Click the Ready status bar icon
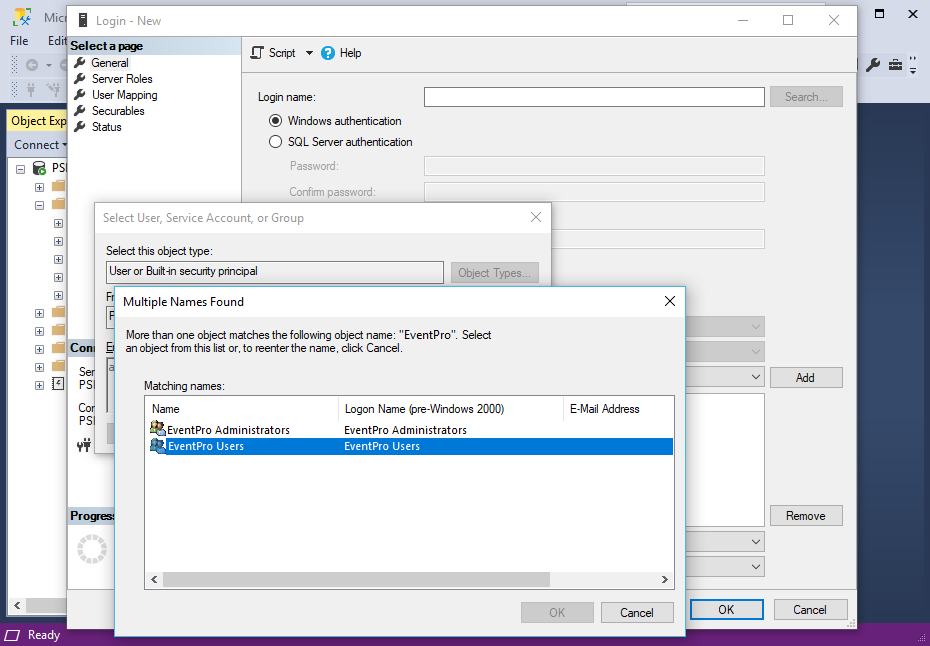This screenshot has width=930, height=646. [x=12, y=635]
